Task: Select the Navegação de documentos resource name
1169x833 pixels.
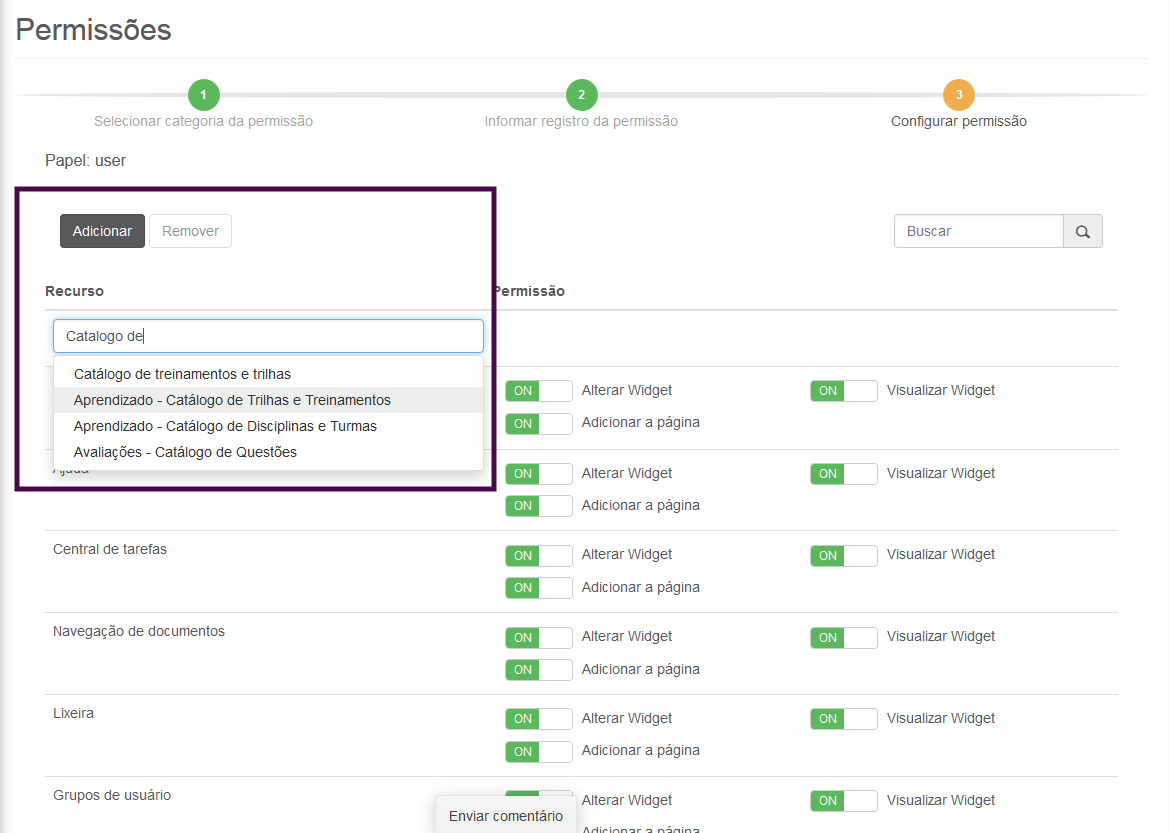Action: [x=139, y=632]
